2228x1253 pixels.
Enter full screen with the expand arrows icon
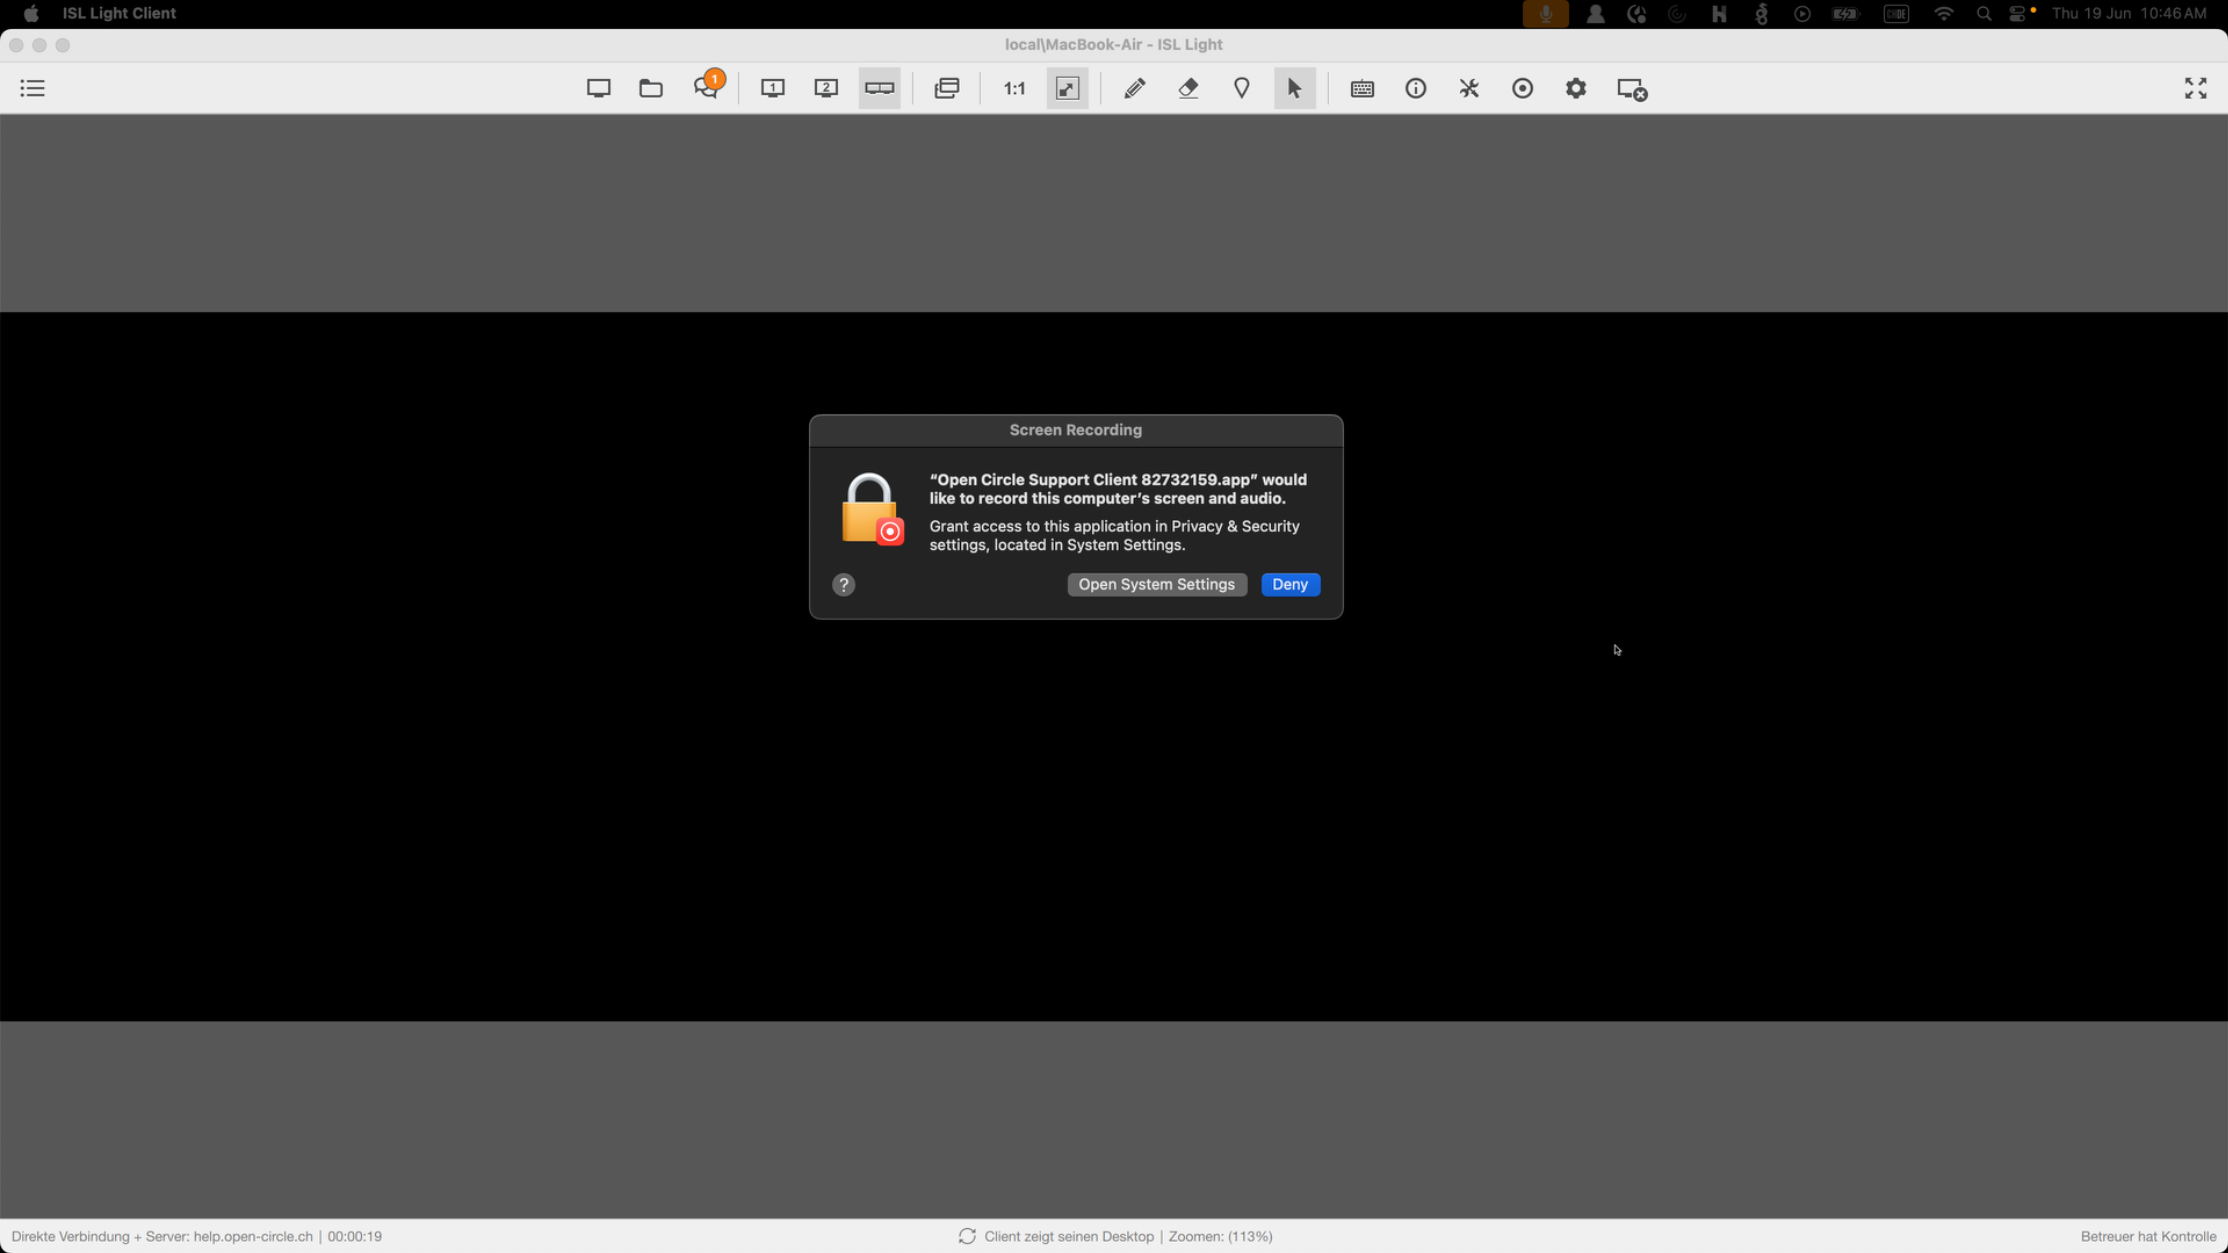2195,88
